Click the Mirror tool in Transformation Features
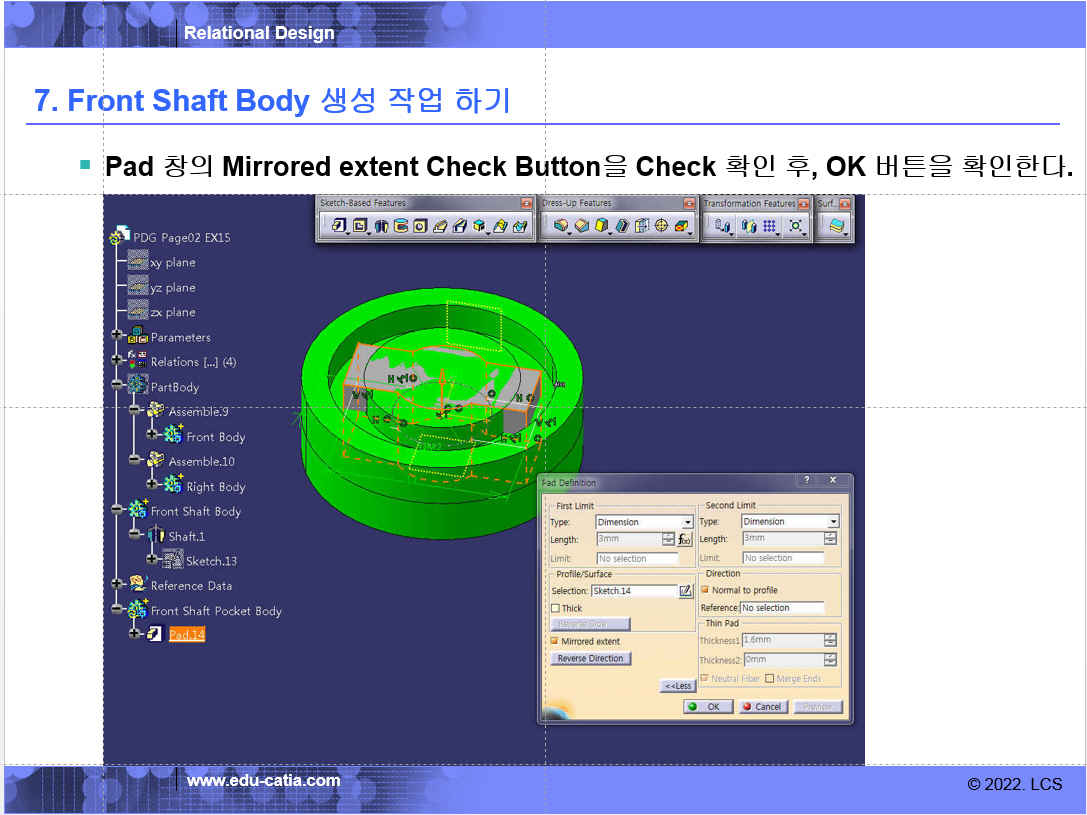 coord(748,227)
